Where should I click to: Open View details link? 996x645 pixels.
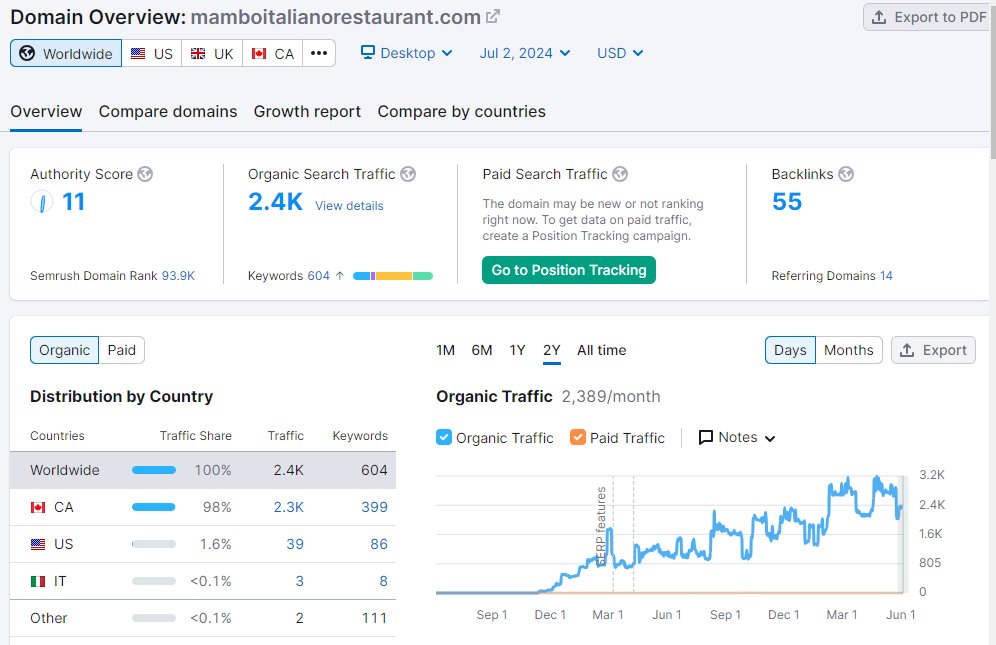(349, 206)
